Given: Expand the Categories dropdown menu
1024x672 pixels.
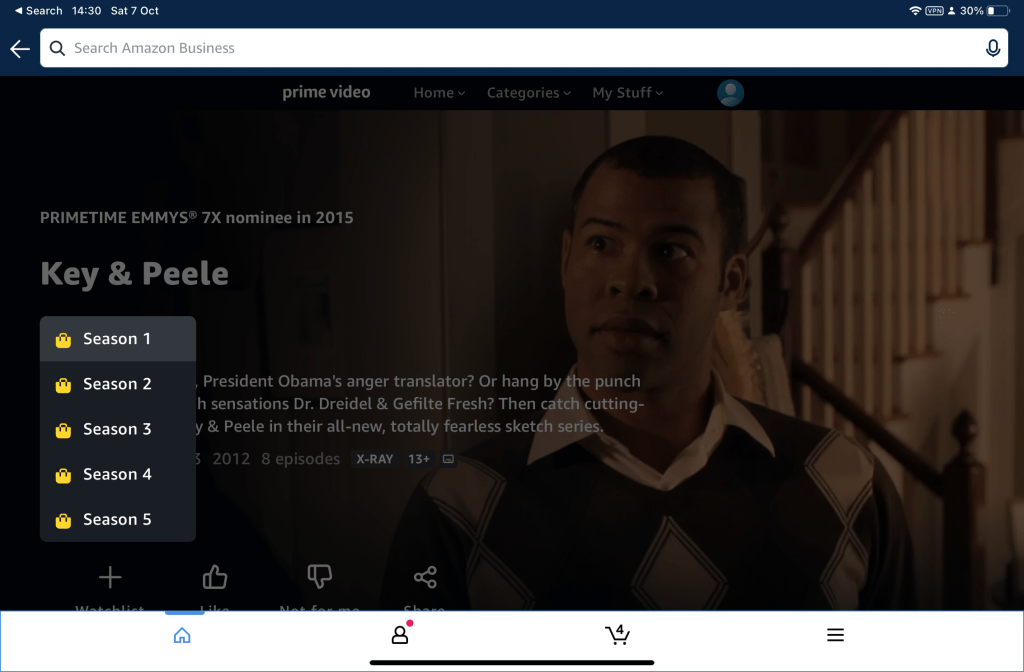Looking at the screenshot, I should tap(528, 93).
